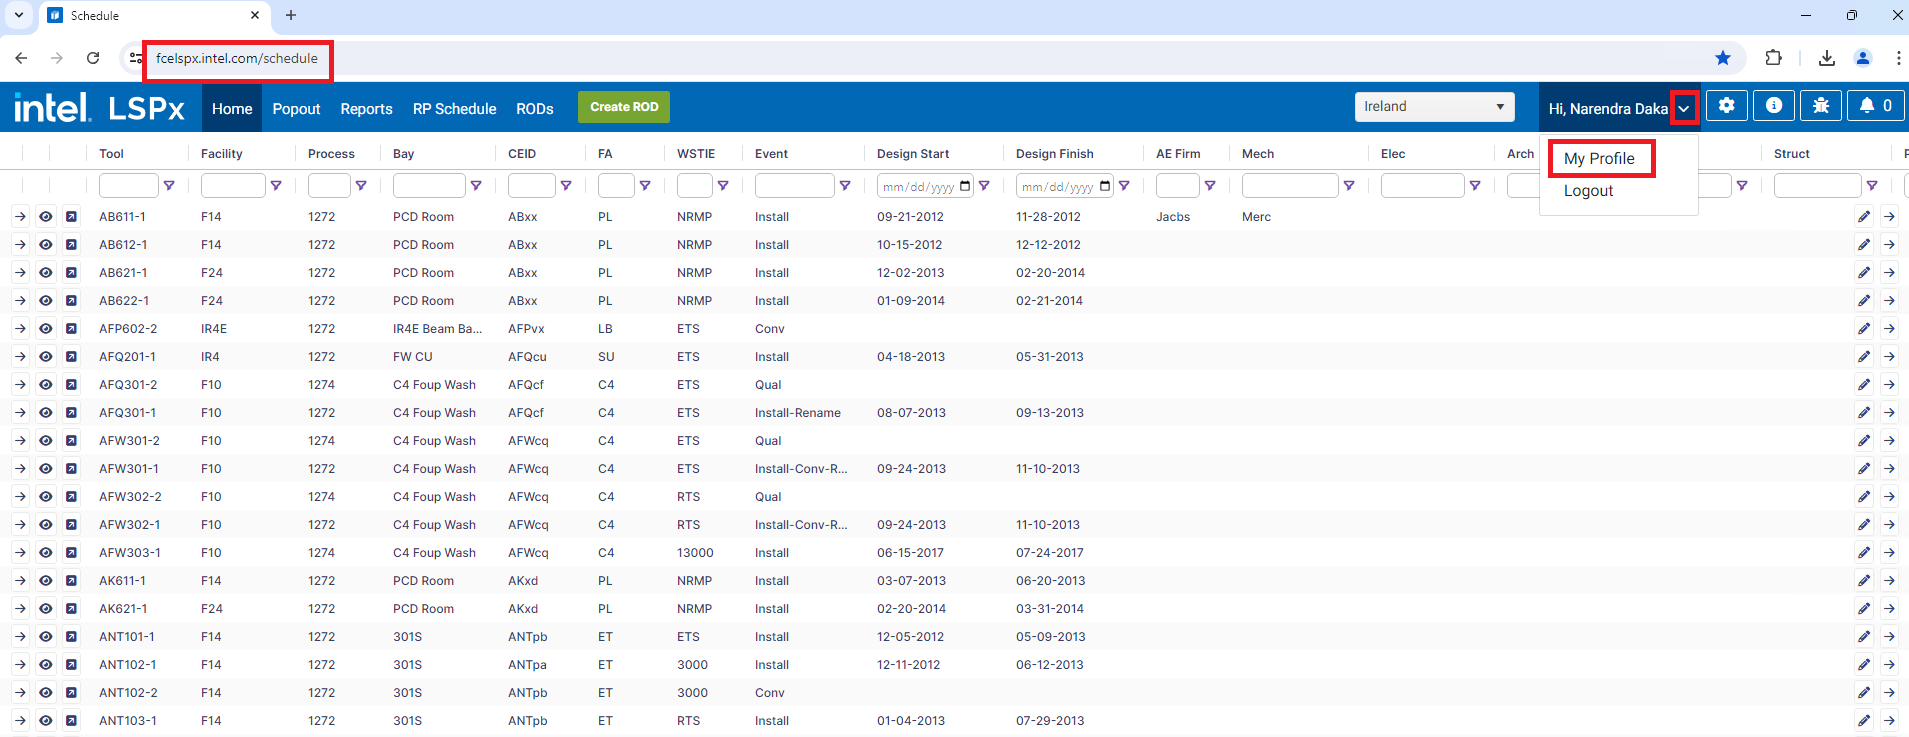The width and height of the screenshot is (1909, 737).
Task: Toggle eye view for AB612-1 row
Action: [x=46, y=245]
